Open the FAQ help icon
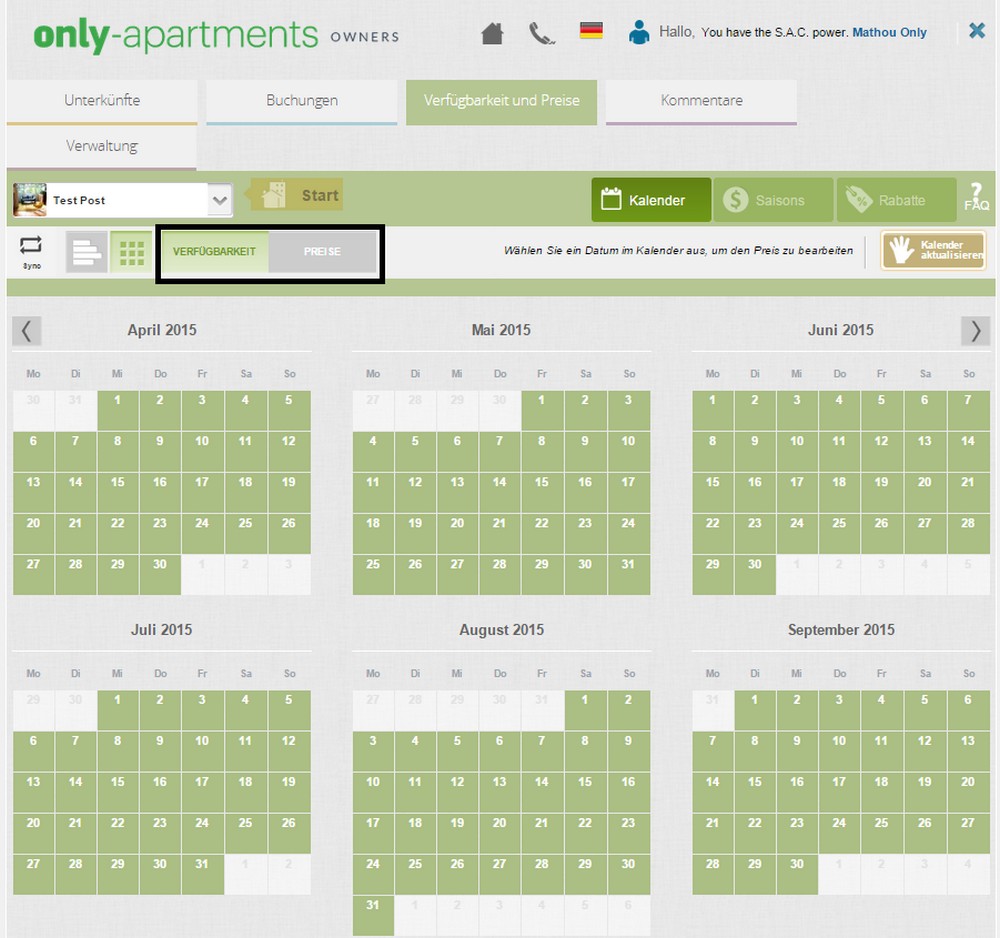The height and width of the screenshot is (938, 1000). click(x=976, y=198)
